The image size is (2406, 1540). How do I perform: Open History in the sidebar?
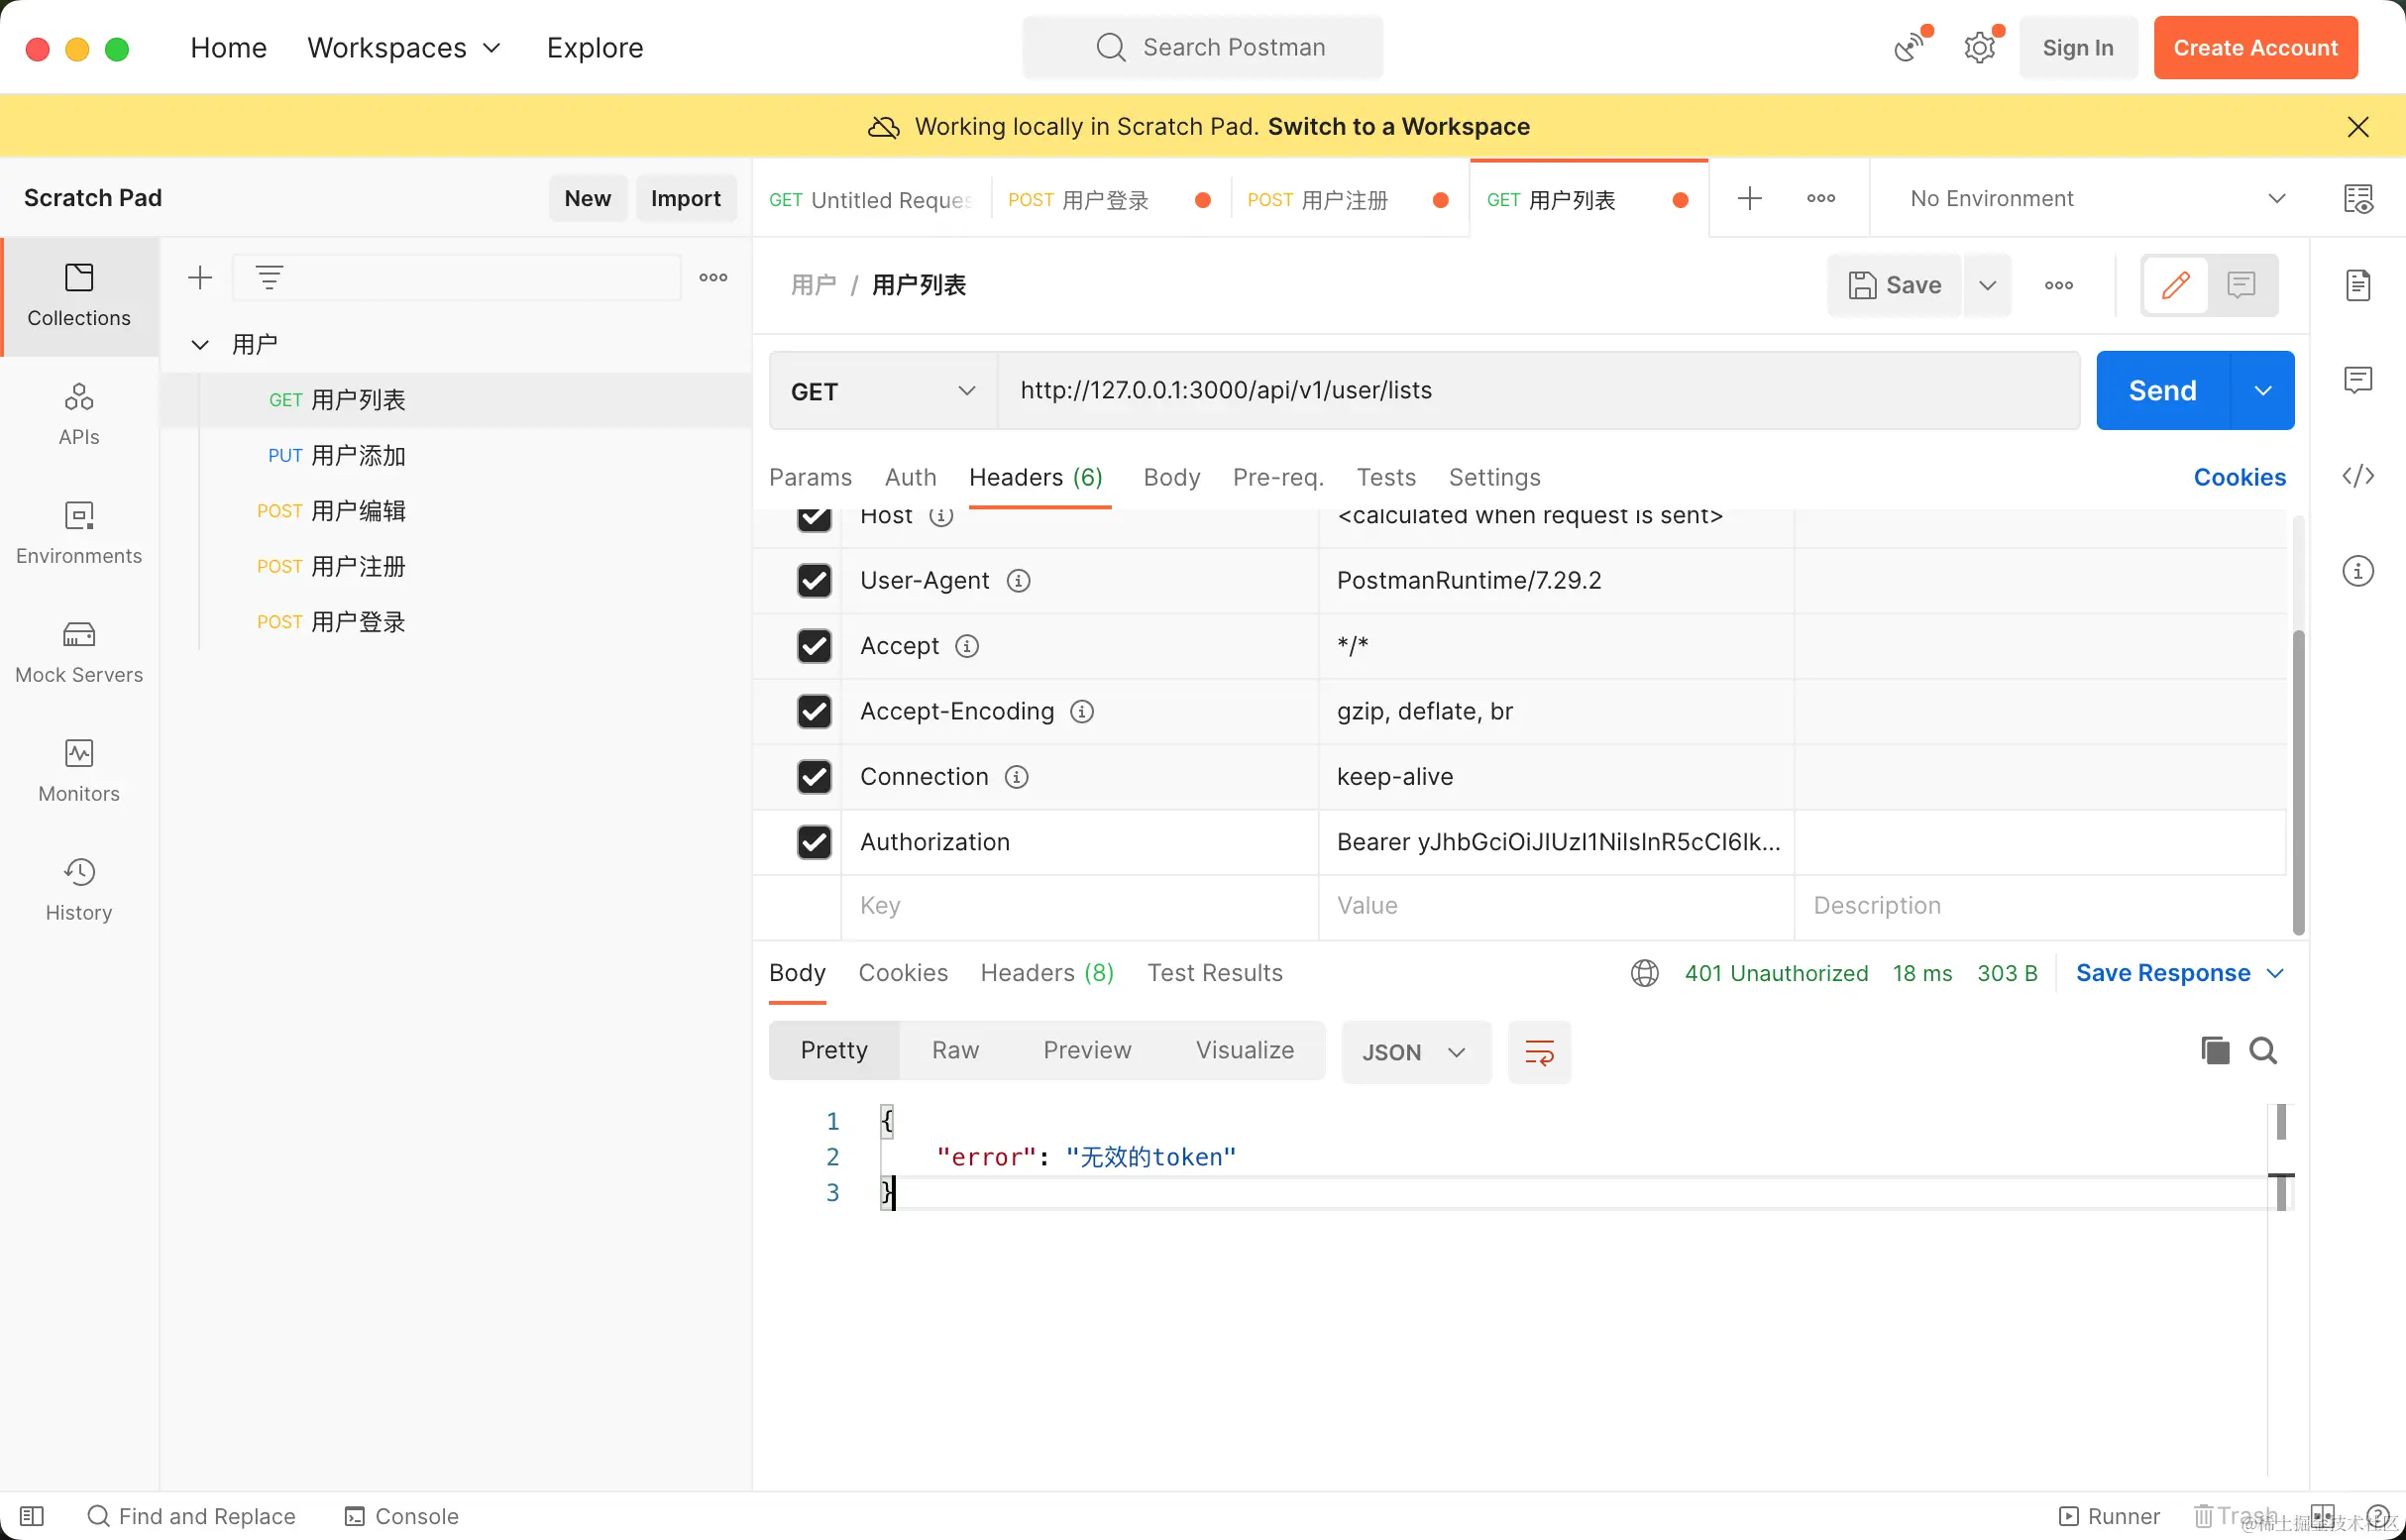(79, 889)
